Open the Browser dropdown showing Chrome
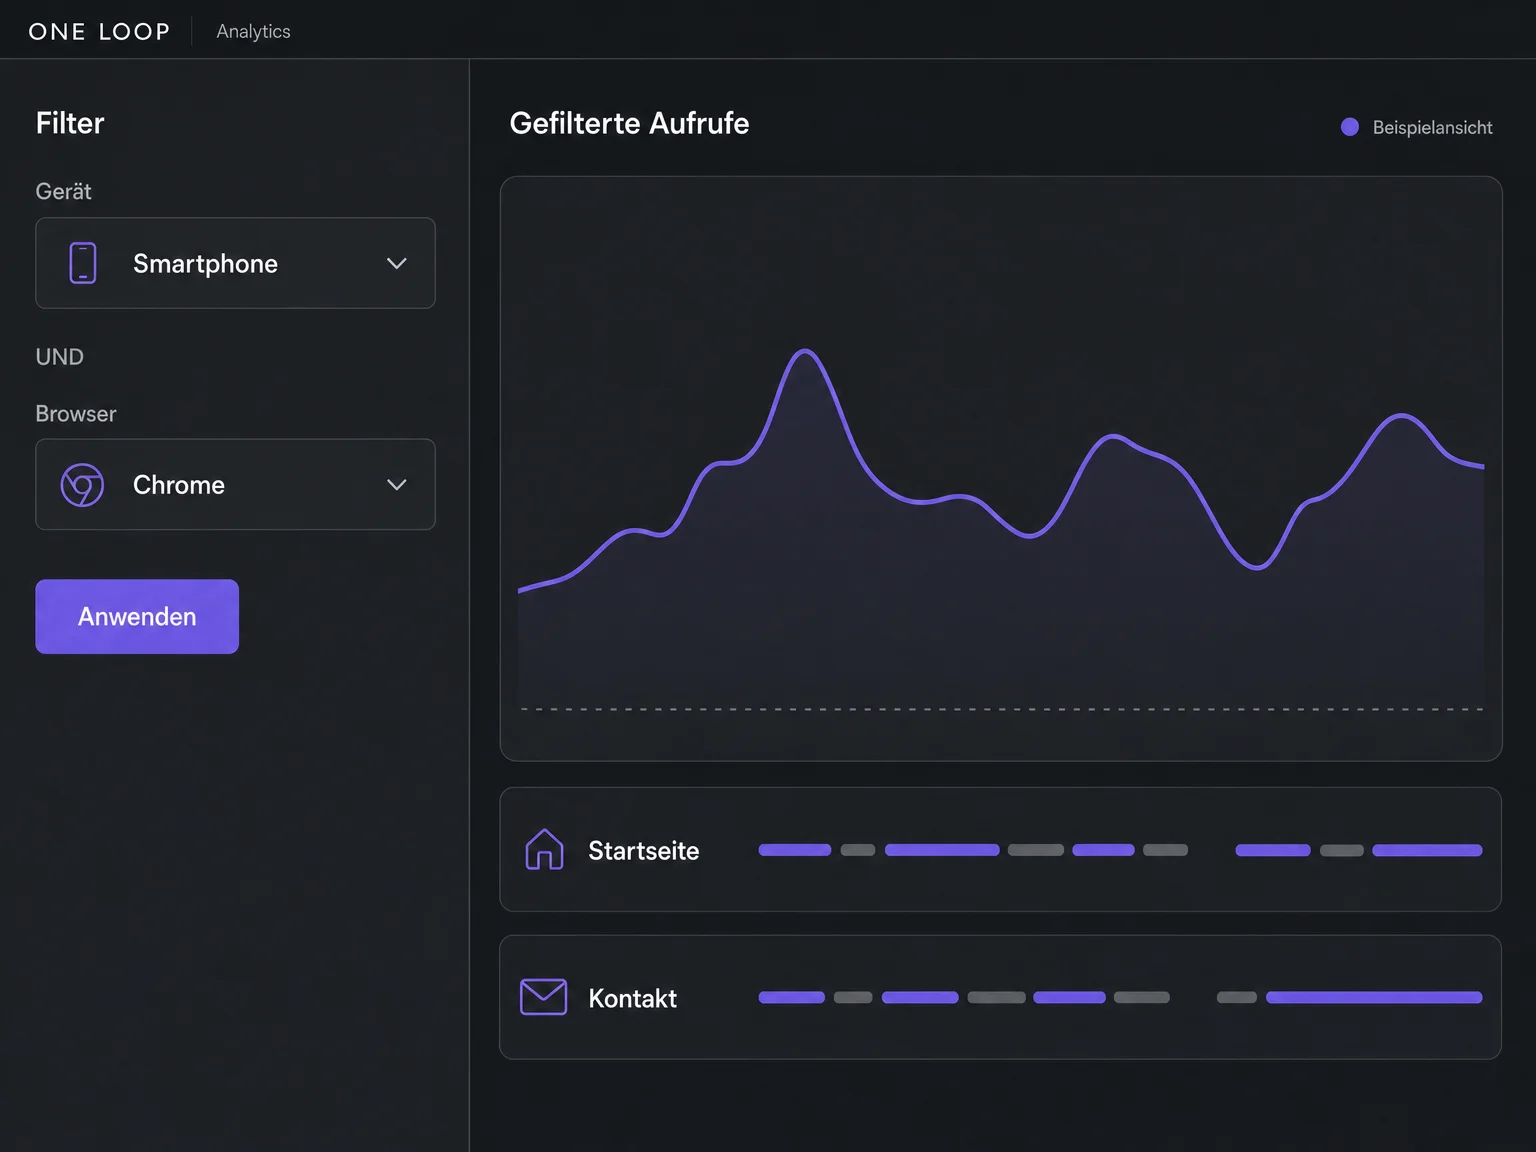The width and height of the screenshot is (1536, 1152). coord(235,484)
